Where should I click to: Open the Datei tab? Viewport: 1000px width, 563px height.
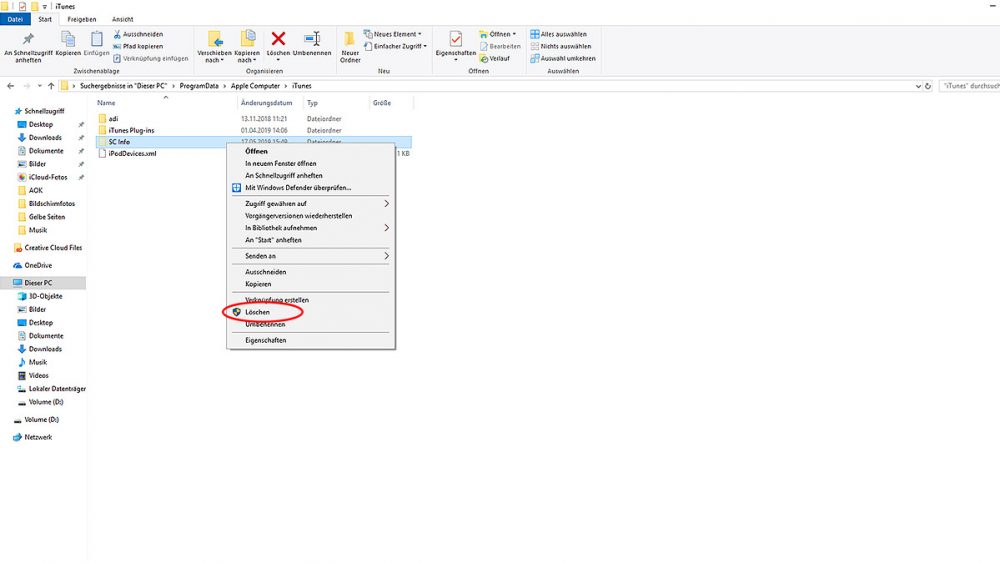tap(15, 19)
